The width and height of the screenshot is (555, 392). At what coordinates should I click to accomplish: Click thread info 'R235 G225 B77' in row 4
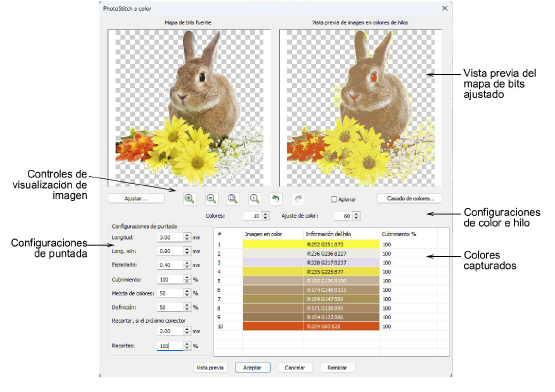tap(325, 272)
